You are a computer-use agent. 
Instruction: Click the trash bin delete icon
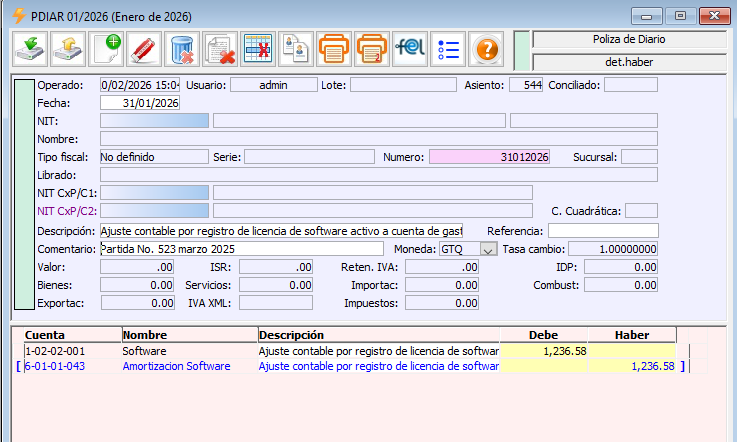point(182,48)
